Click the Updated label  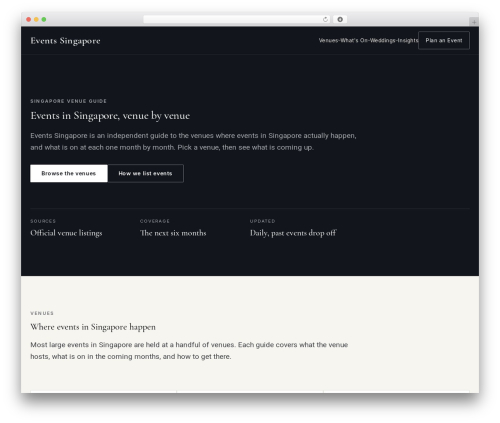(x=262, y=221)
